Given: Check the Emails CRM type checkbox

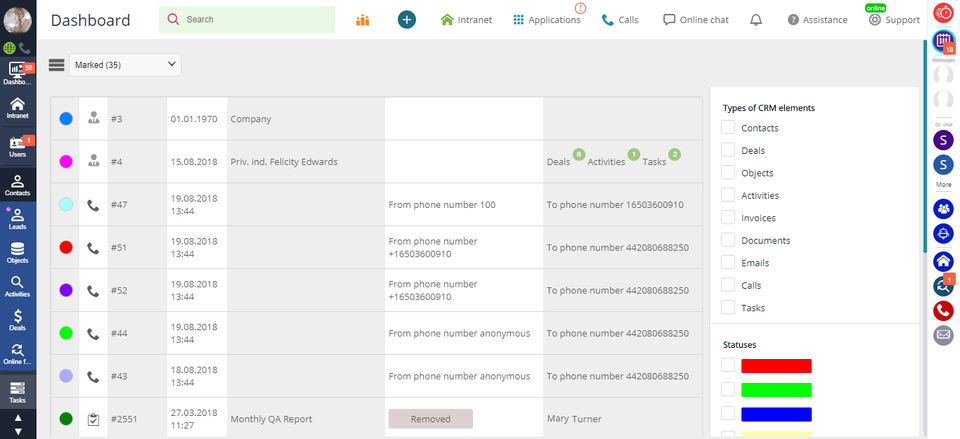Looking at the screenshot, I should pos(728,262).
